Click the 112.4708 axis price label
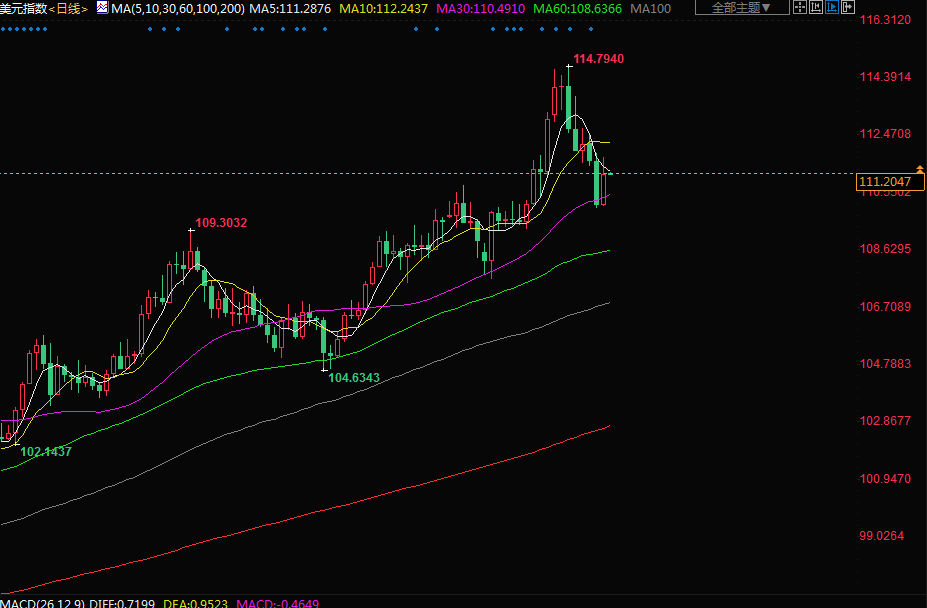Viewport: 927px width, 608px height. pos(885,134)
